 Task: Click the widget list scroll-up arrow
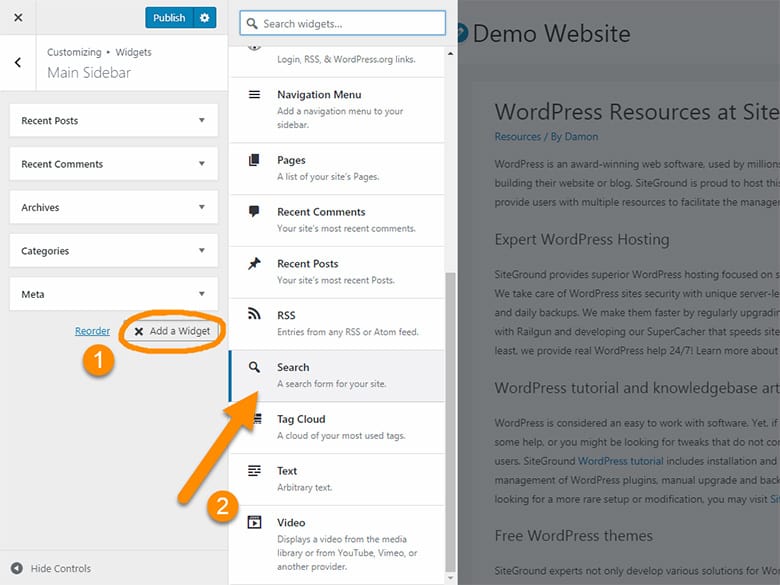click(x=450, y=53)
